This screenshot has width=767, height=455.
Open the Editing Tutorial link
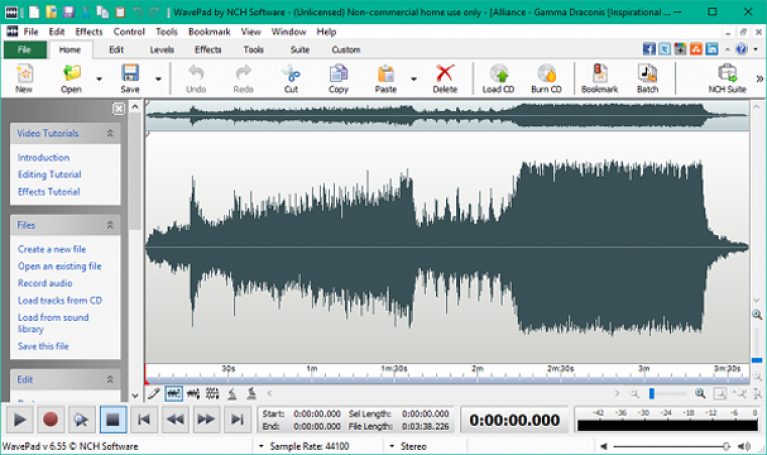pyautogui.click(x=49, y=175)
